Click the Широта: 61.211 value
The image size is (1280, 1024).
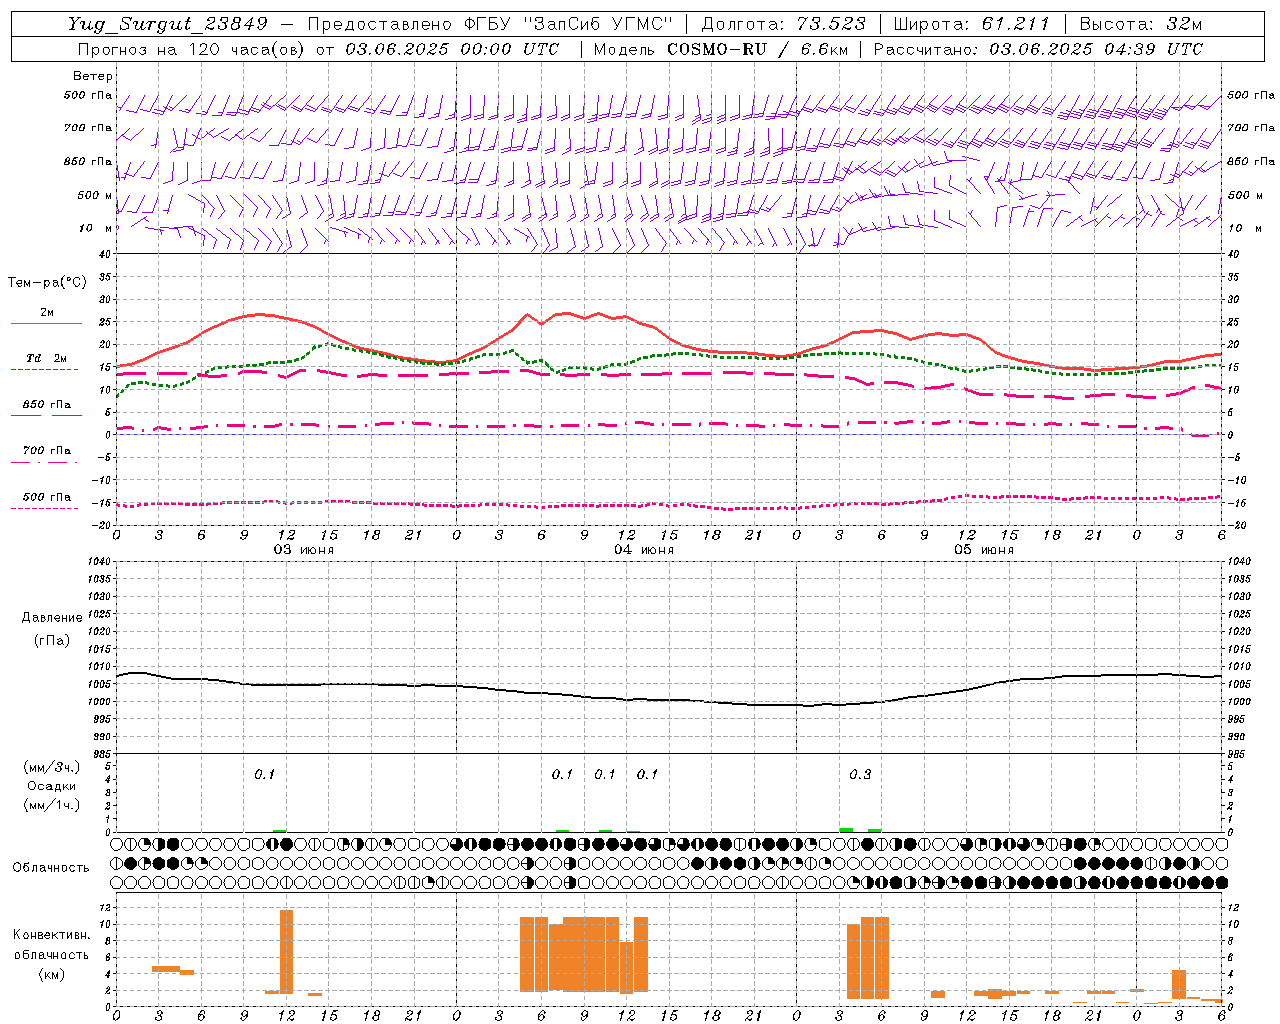click(971, 24)
